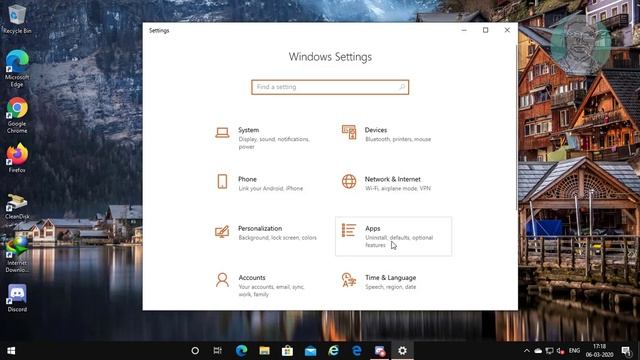Click "Speech, region, date" description
This screenshot has height=360, width=640.
[391, 287]
